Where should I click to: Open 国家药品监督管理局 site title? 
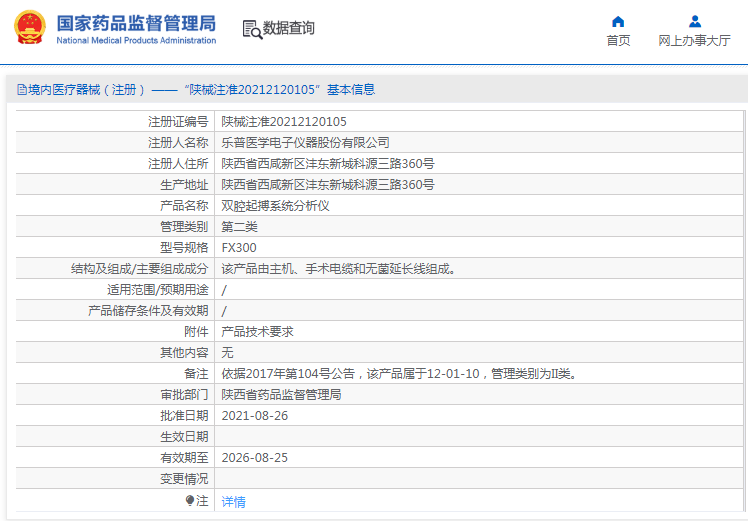point(136,23)
